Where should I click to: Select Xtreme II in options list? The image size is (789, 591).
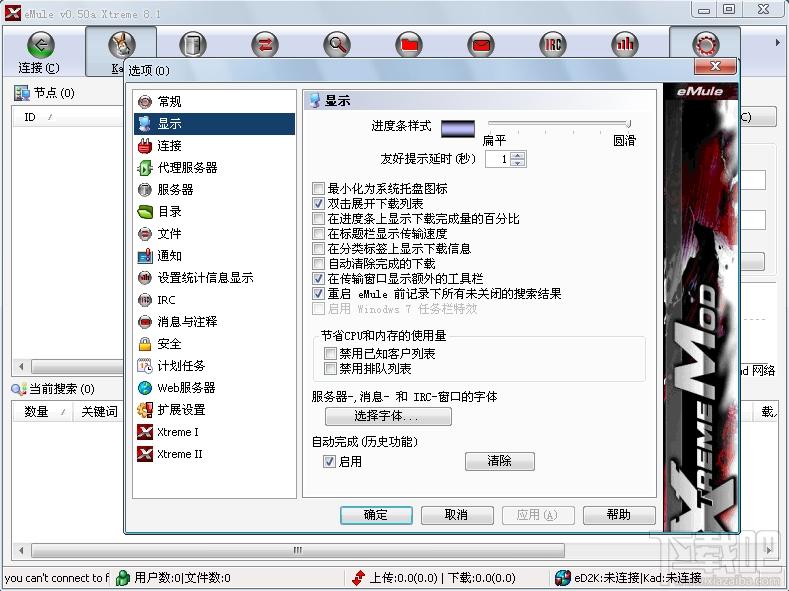click(x=214, y=454)
